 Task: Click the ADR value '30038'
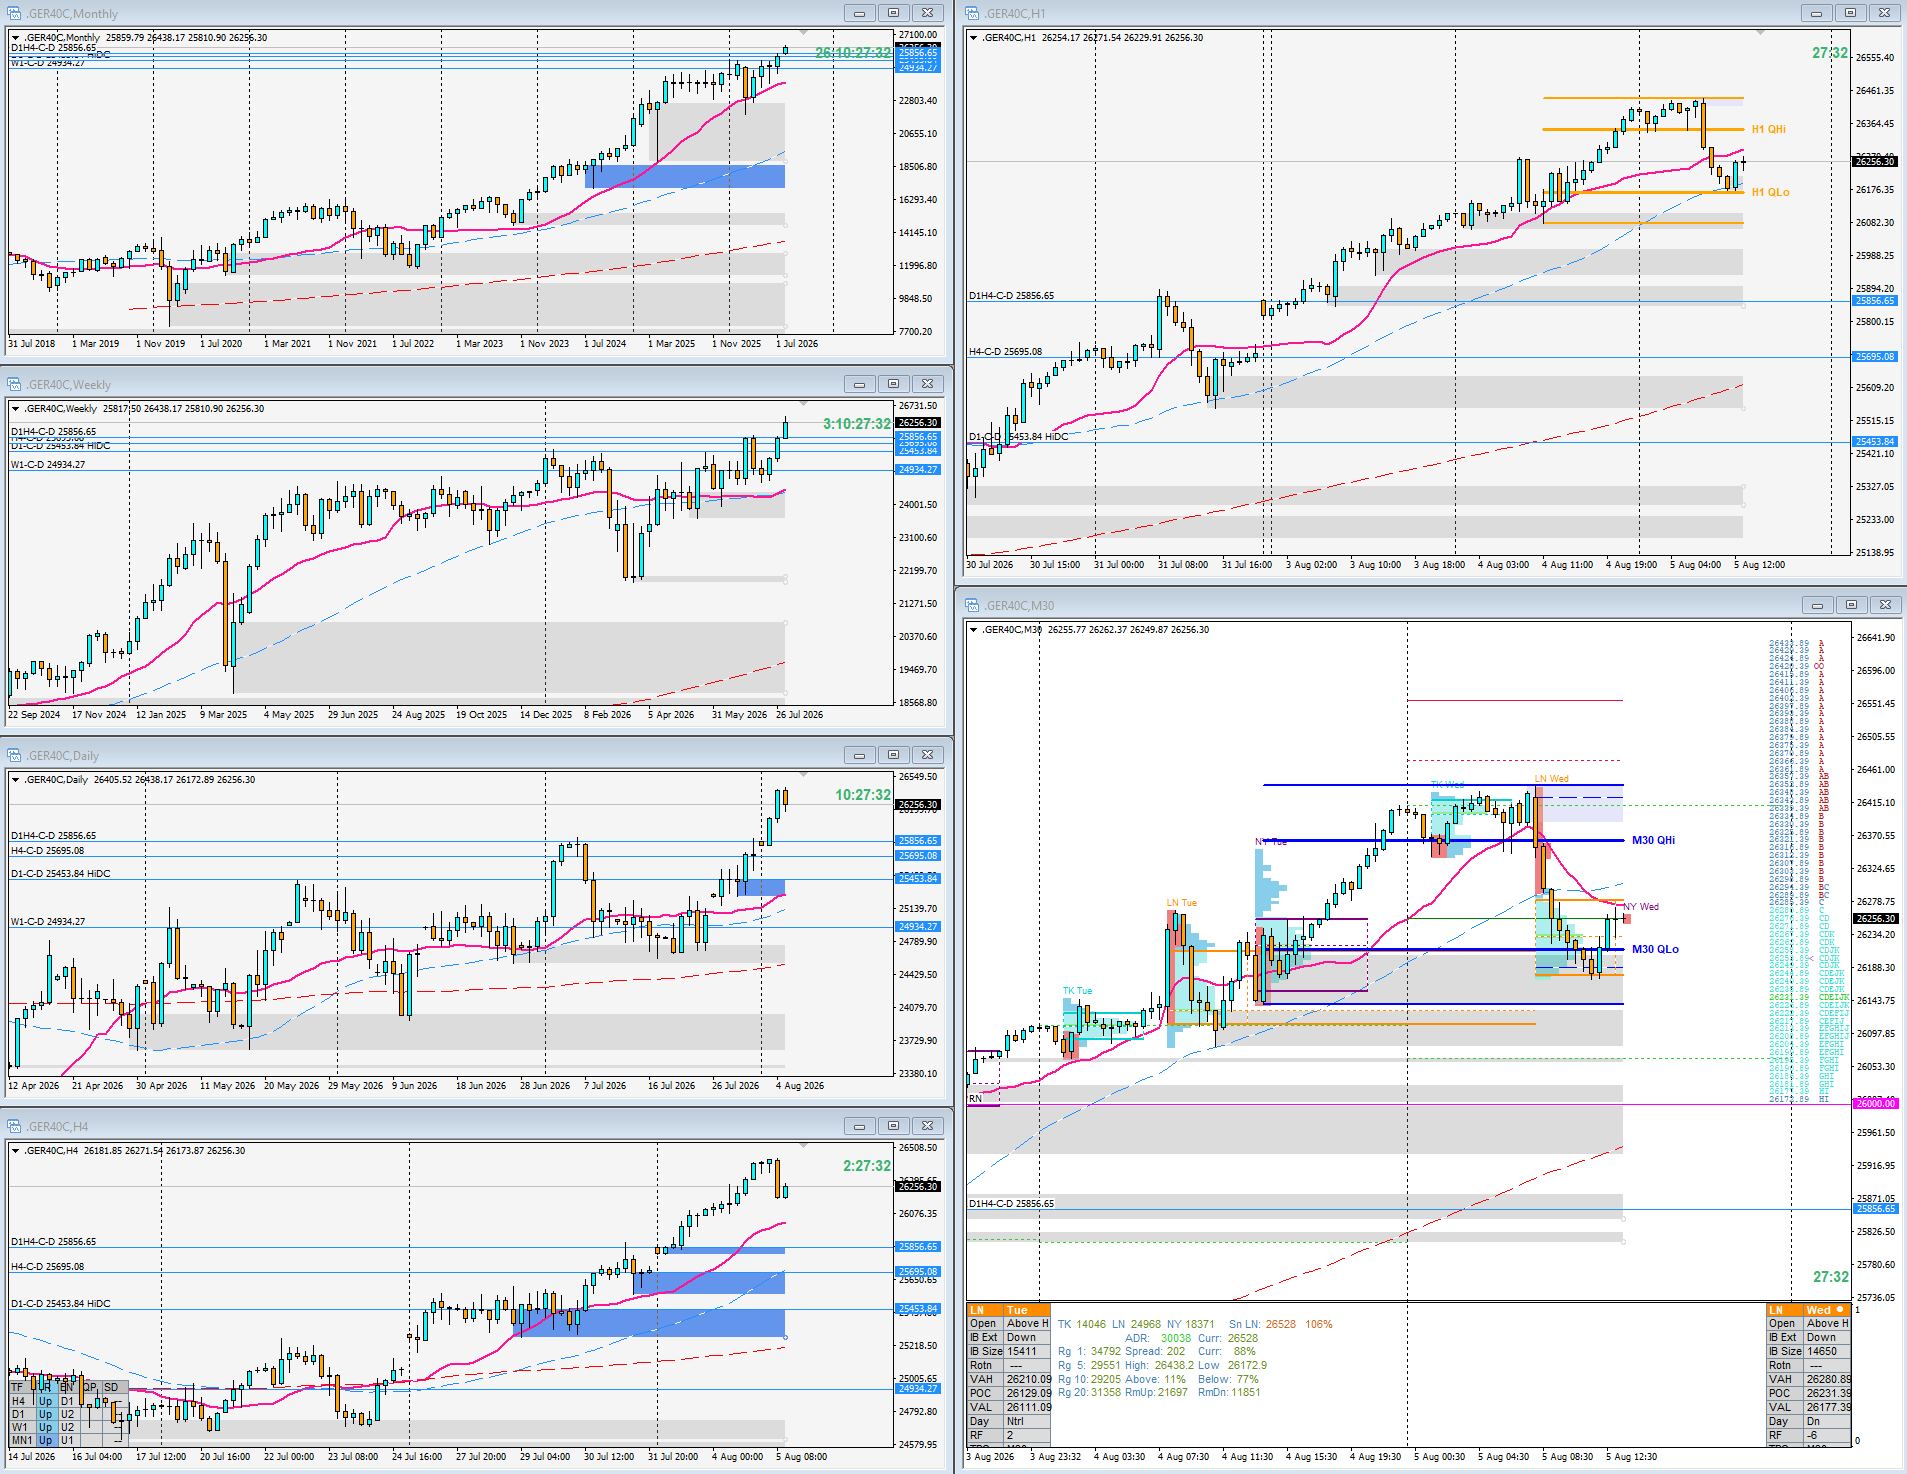(1176, 1338)
